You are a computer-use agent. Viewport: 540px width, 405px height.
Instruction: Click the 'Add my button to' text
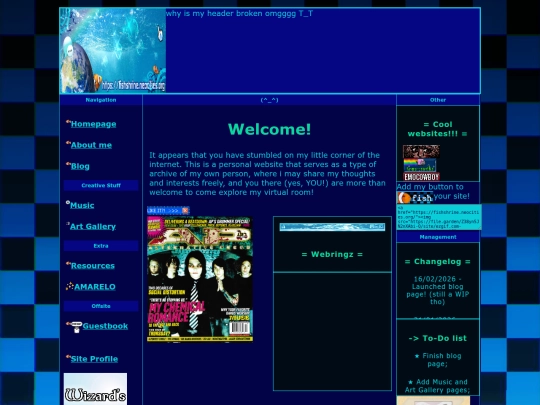tap(430, 187)
